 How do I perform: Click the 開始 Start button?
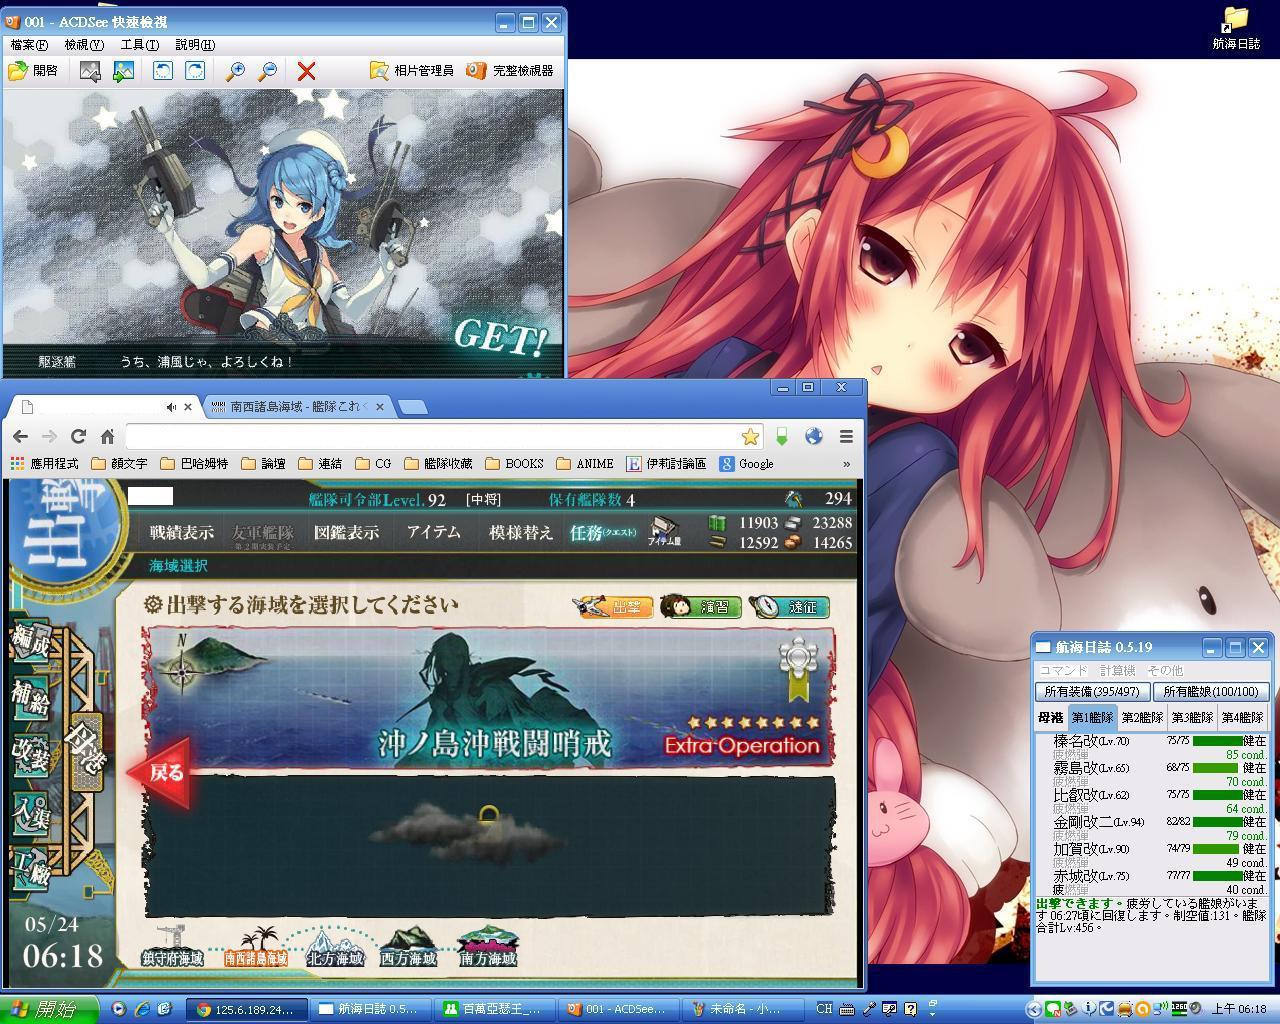click(x=50, y=1009)
